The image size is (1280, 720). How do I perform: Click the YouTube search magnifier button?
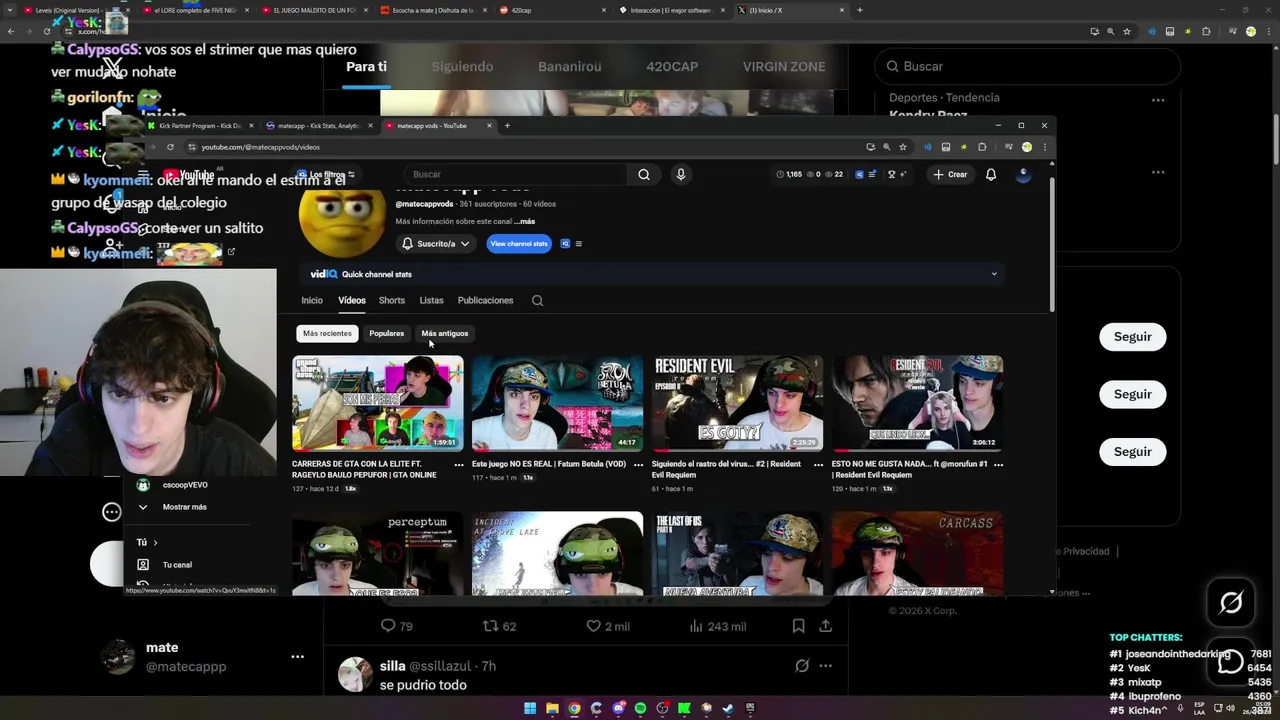[x=644, y=174]
